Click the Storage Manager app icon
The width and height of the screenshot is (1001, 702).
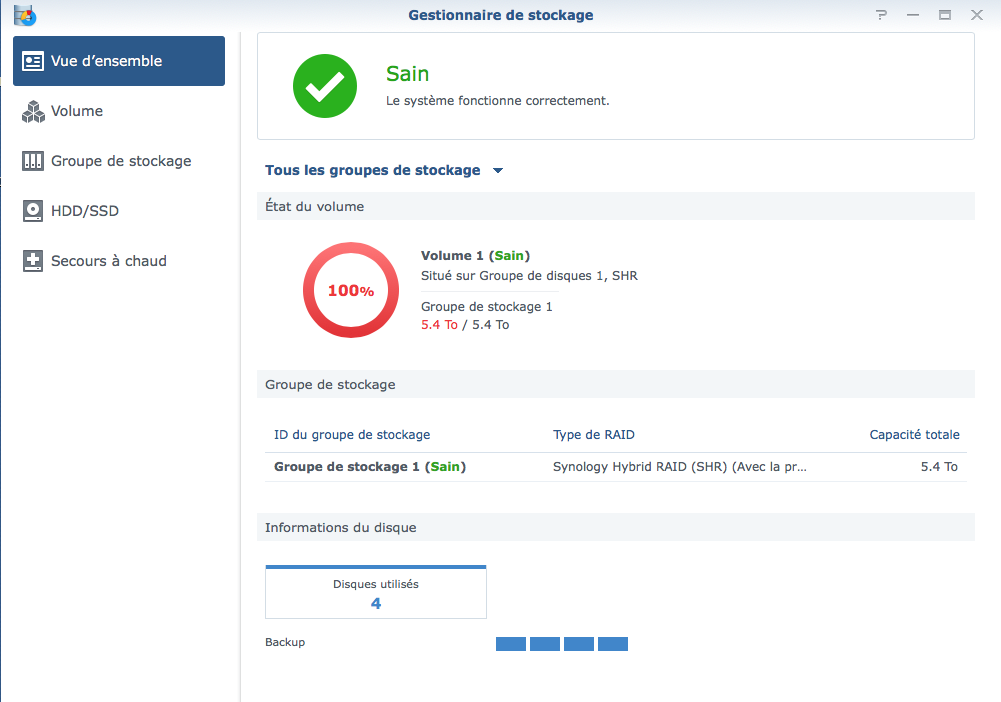(x=25, y=15)
